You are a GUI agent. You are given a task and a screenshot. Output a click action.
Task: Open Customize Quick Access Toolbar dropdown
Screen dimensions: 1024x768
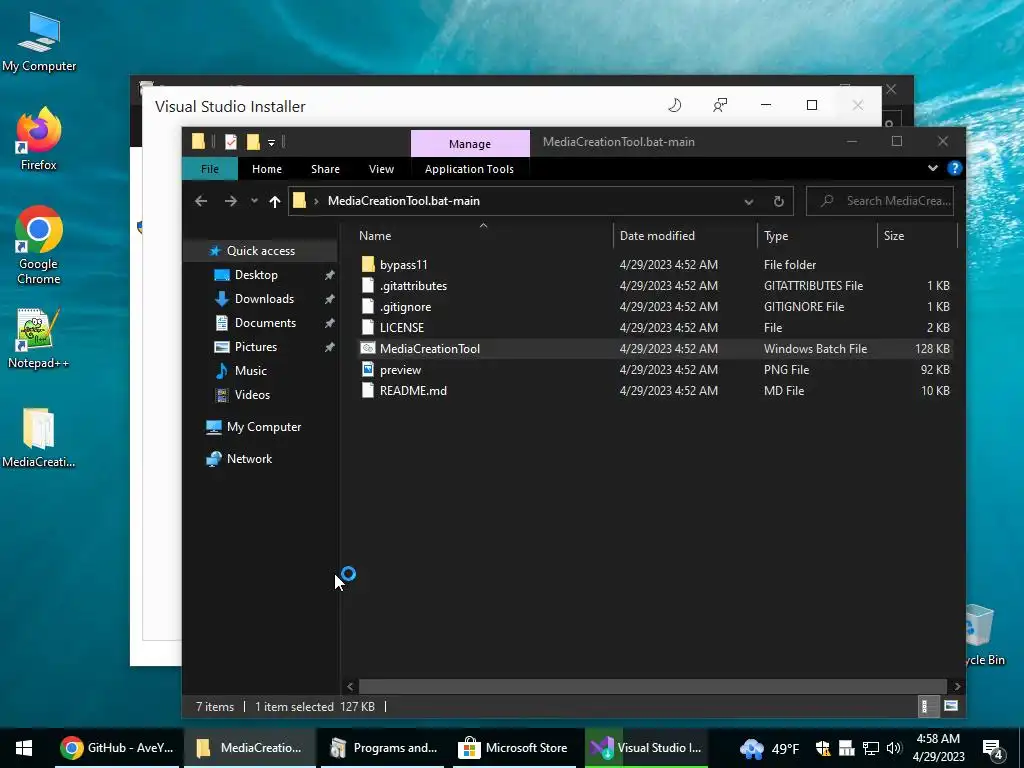[x=271, y=142]
